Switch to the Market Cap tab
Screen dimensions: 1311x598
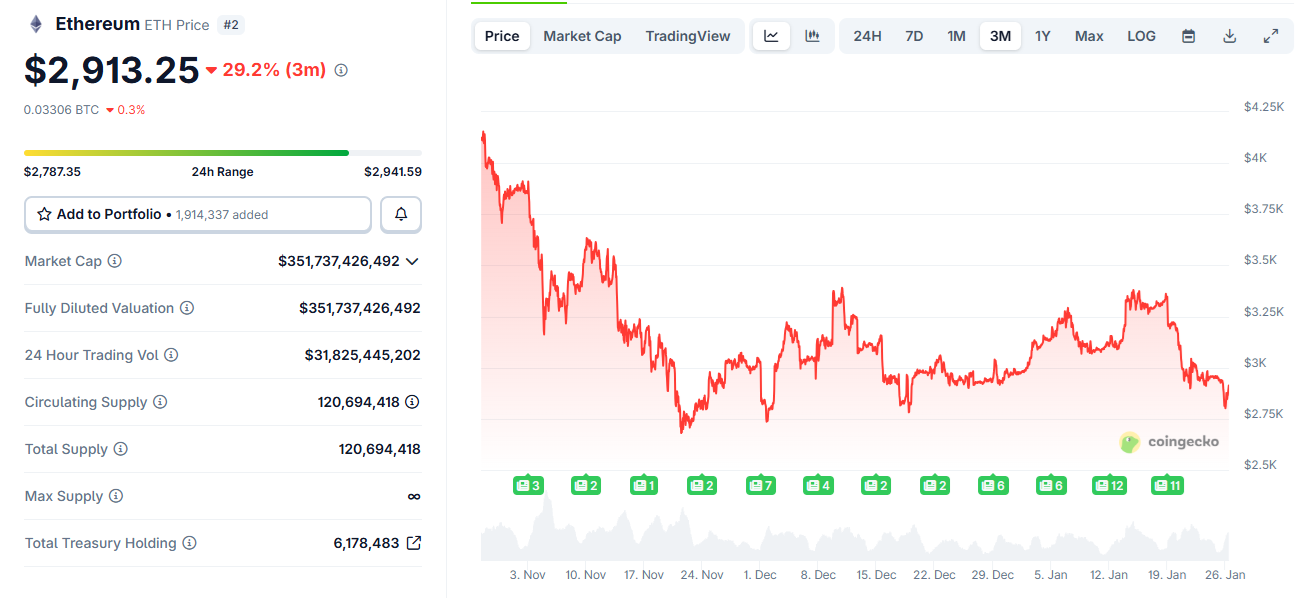(582, 35)
